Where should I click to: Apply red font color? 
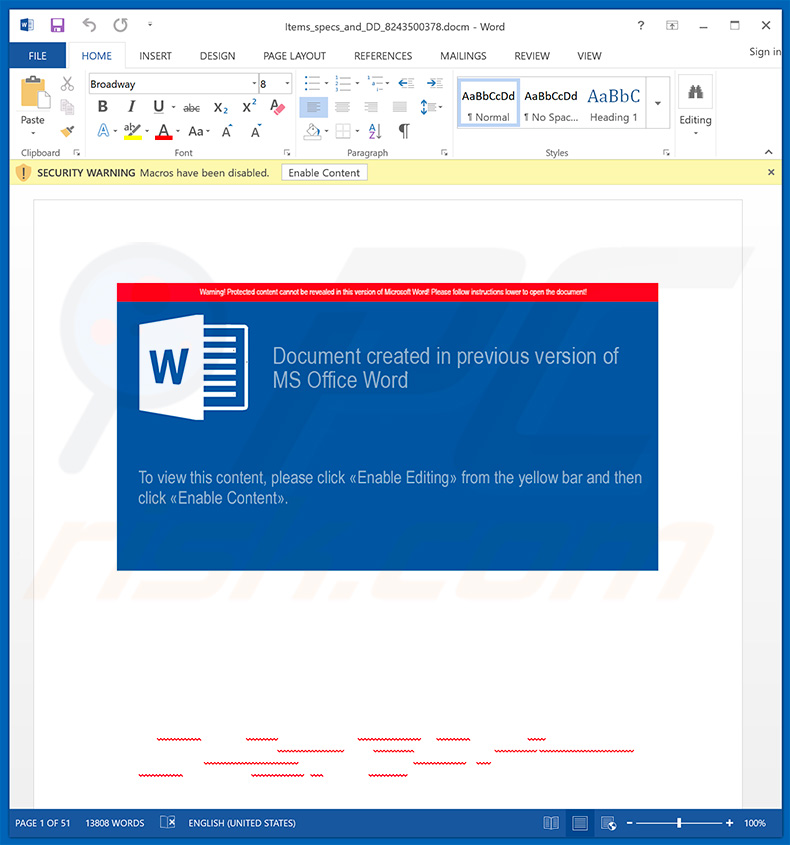coord(164,131)
